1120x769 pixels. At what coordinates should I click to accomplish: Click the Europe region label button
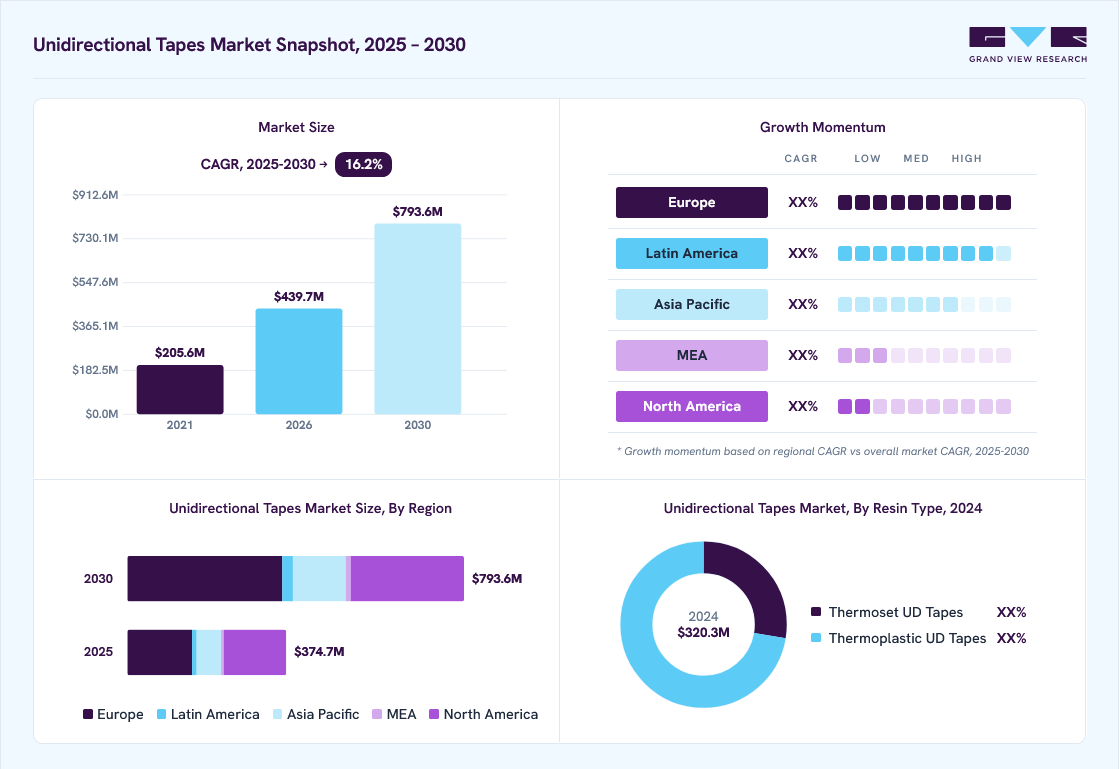tap(691, 203)
